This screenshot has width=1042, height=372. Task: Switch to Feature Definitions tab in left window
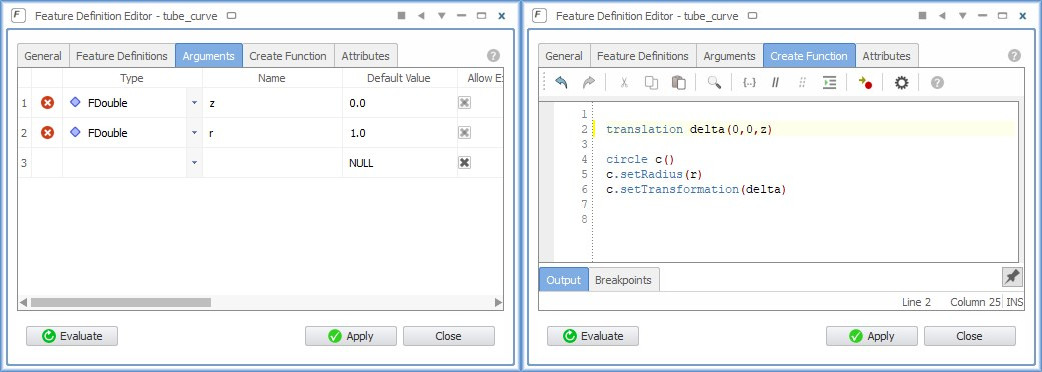click(x=122, y=56)
